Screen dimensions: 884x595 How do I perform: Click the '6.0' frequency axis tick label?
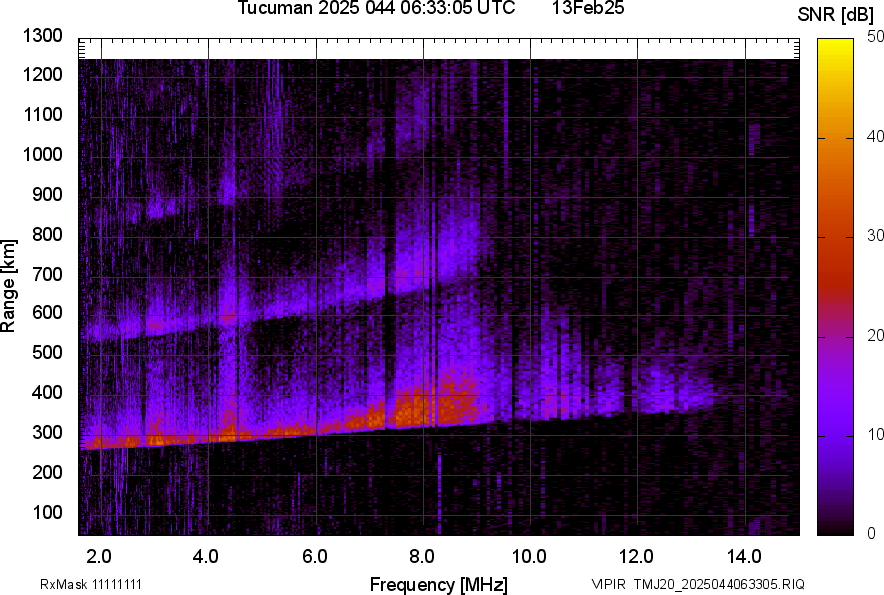[x=315, y=556]
